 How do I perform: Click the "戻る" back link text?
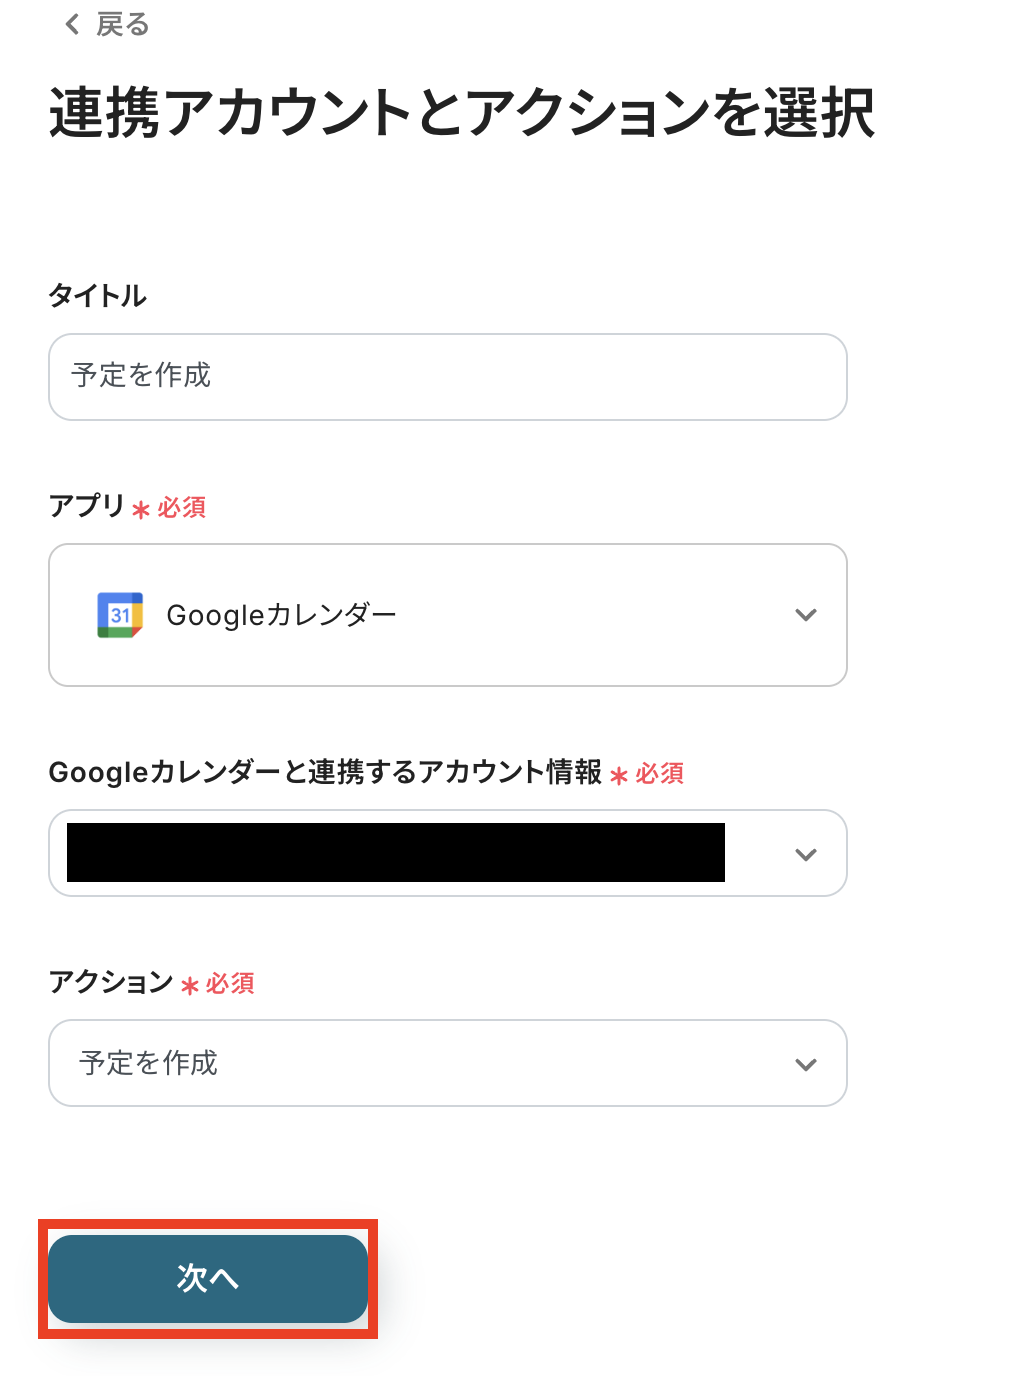[x=122, y=24]
